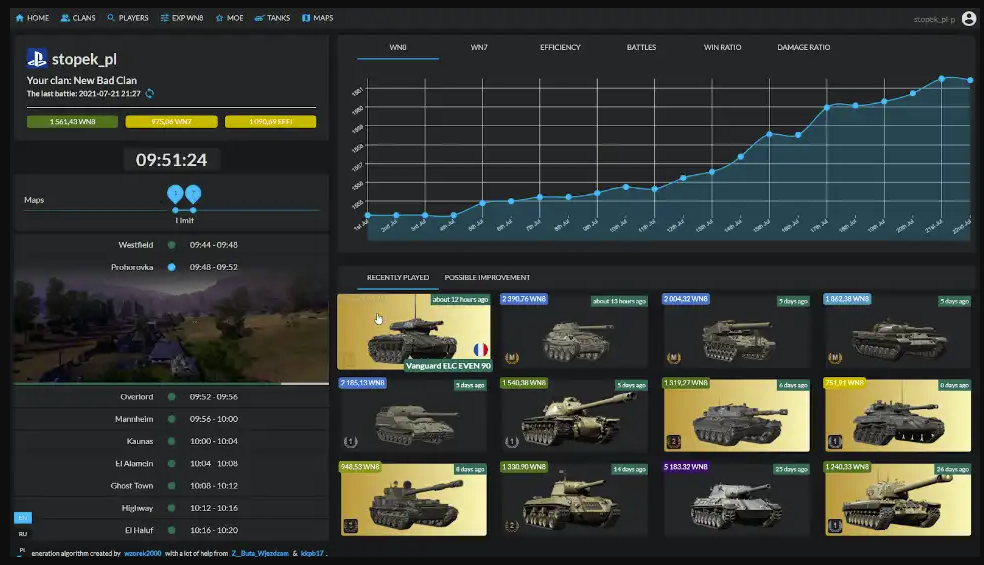Open POSSIBLE IMPROVEMENT tab
Viewport: 984px width, 565px height.
pos(487,277)
